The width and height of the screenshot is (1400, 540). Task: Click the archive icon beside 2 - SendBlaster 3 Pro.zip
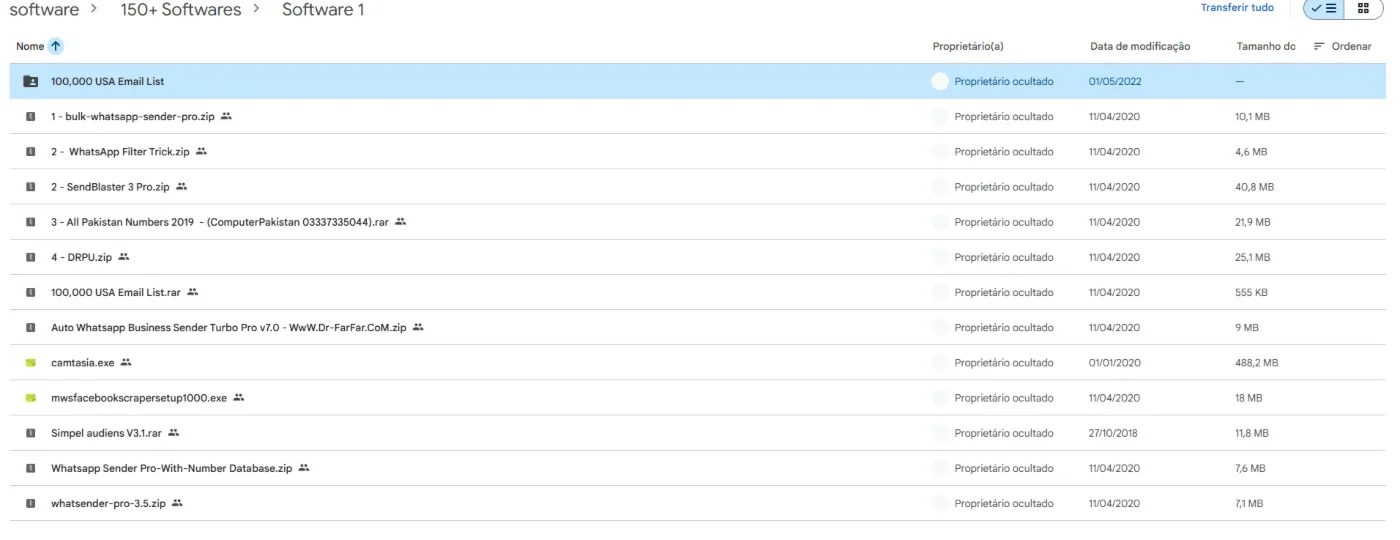click(31, 187)
